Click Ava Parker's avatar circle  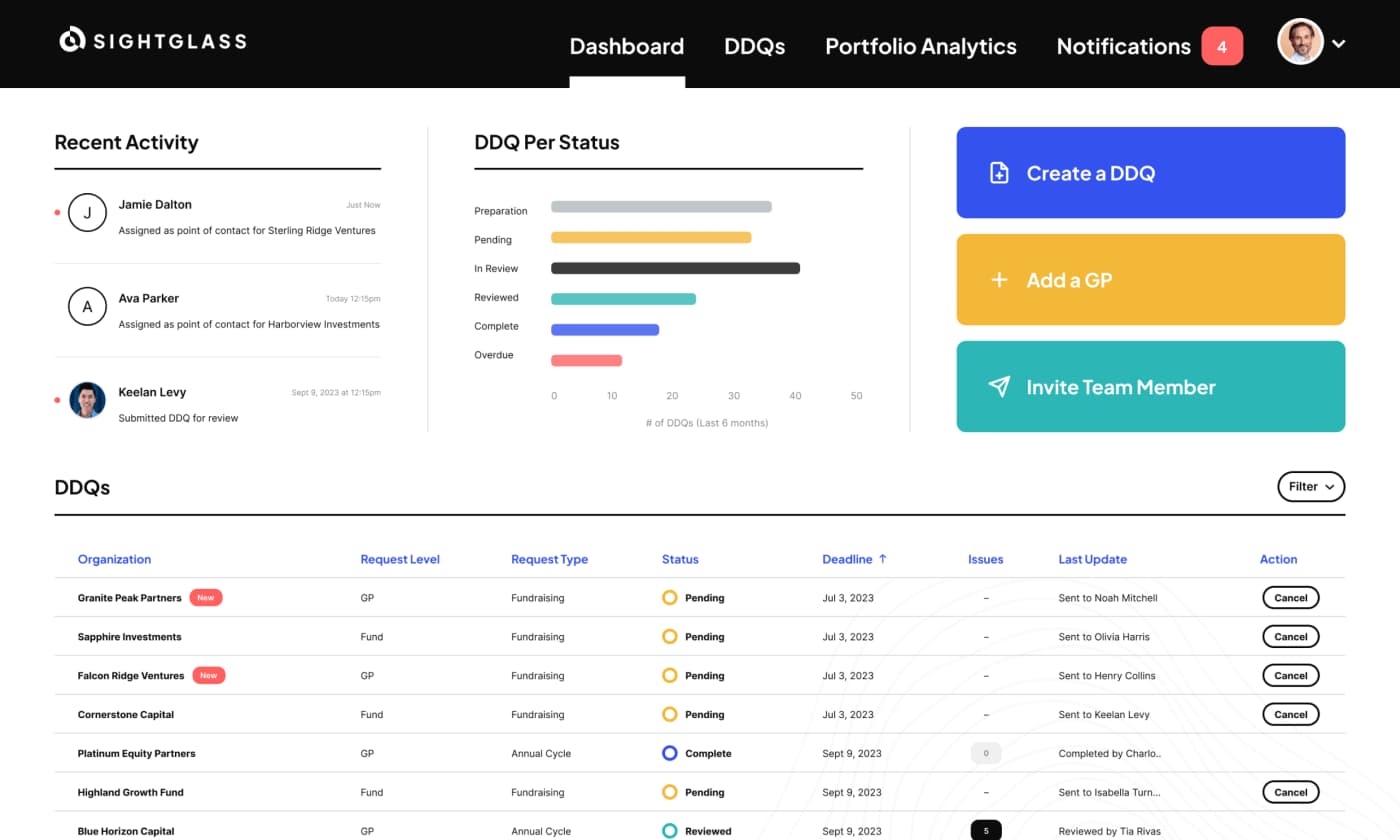[87, 307]
